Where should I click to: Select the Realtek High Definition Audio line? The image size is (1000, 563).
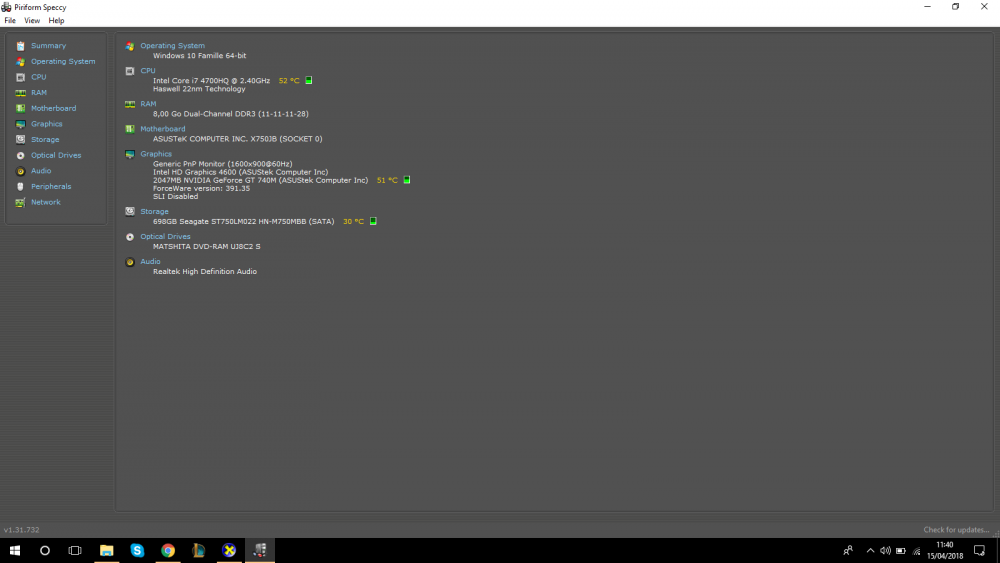point(205,272)
